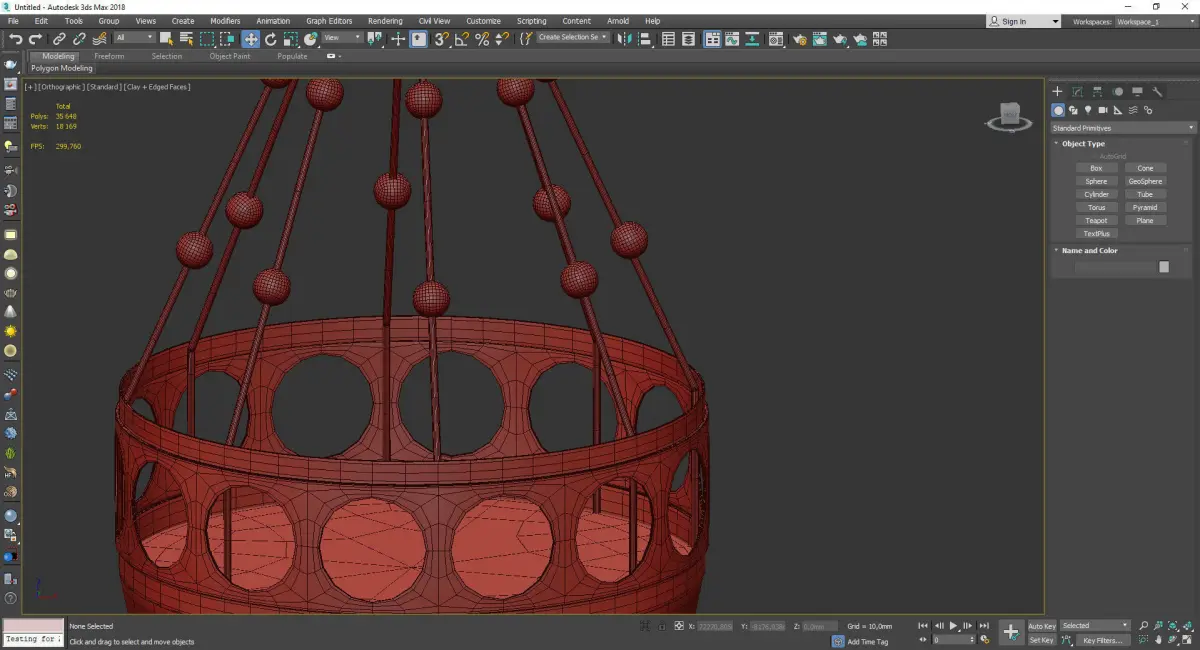
Task: Switch to the Freeform ribbon tab
Action: 109,56
